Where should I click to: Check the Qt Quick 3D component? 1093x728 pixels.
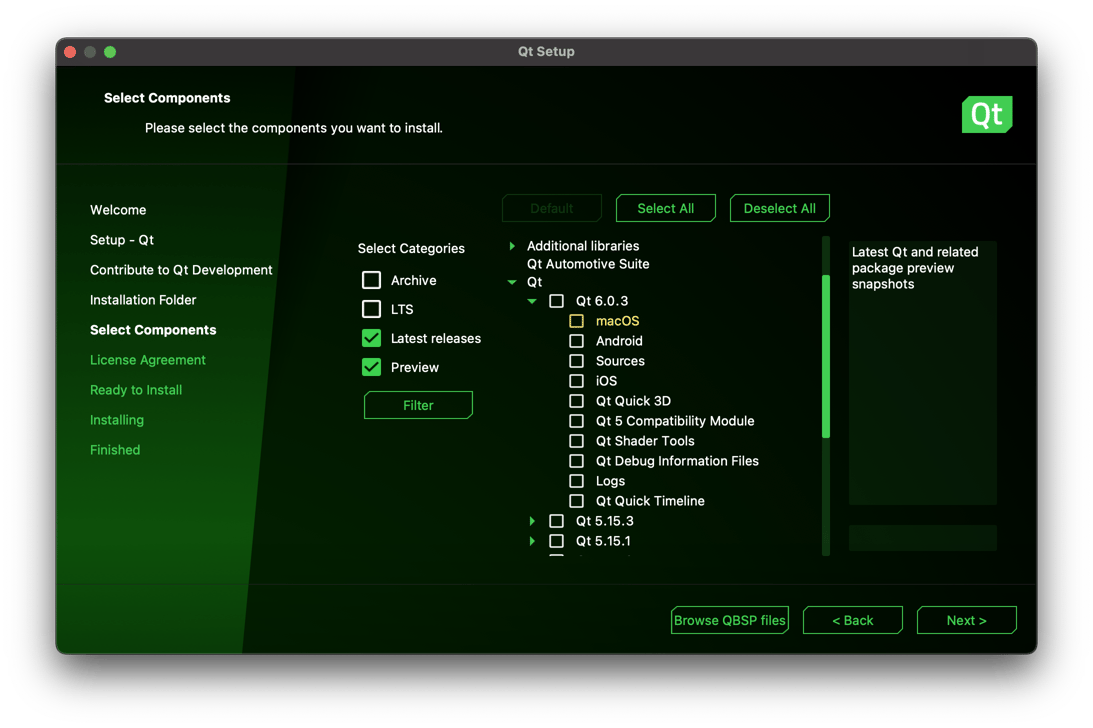click(577, 401)
